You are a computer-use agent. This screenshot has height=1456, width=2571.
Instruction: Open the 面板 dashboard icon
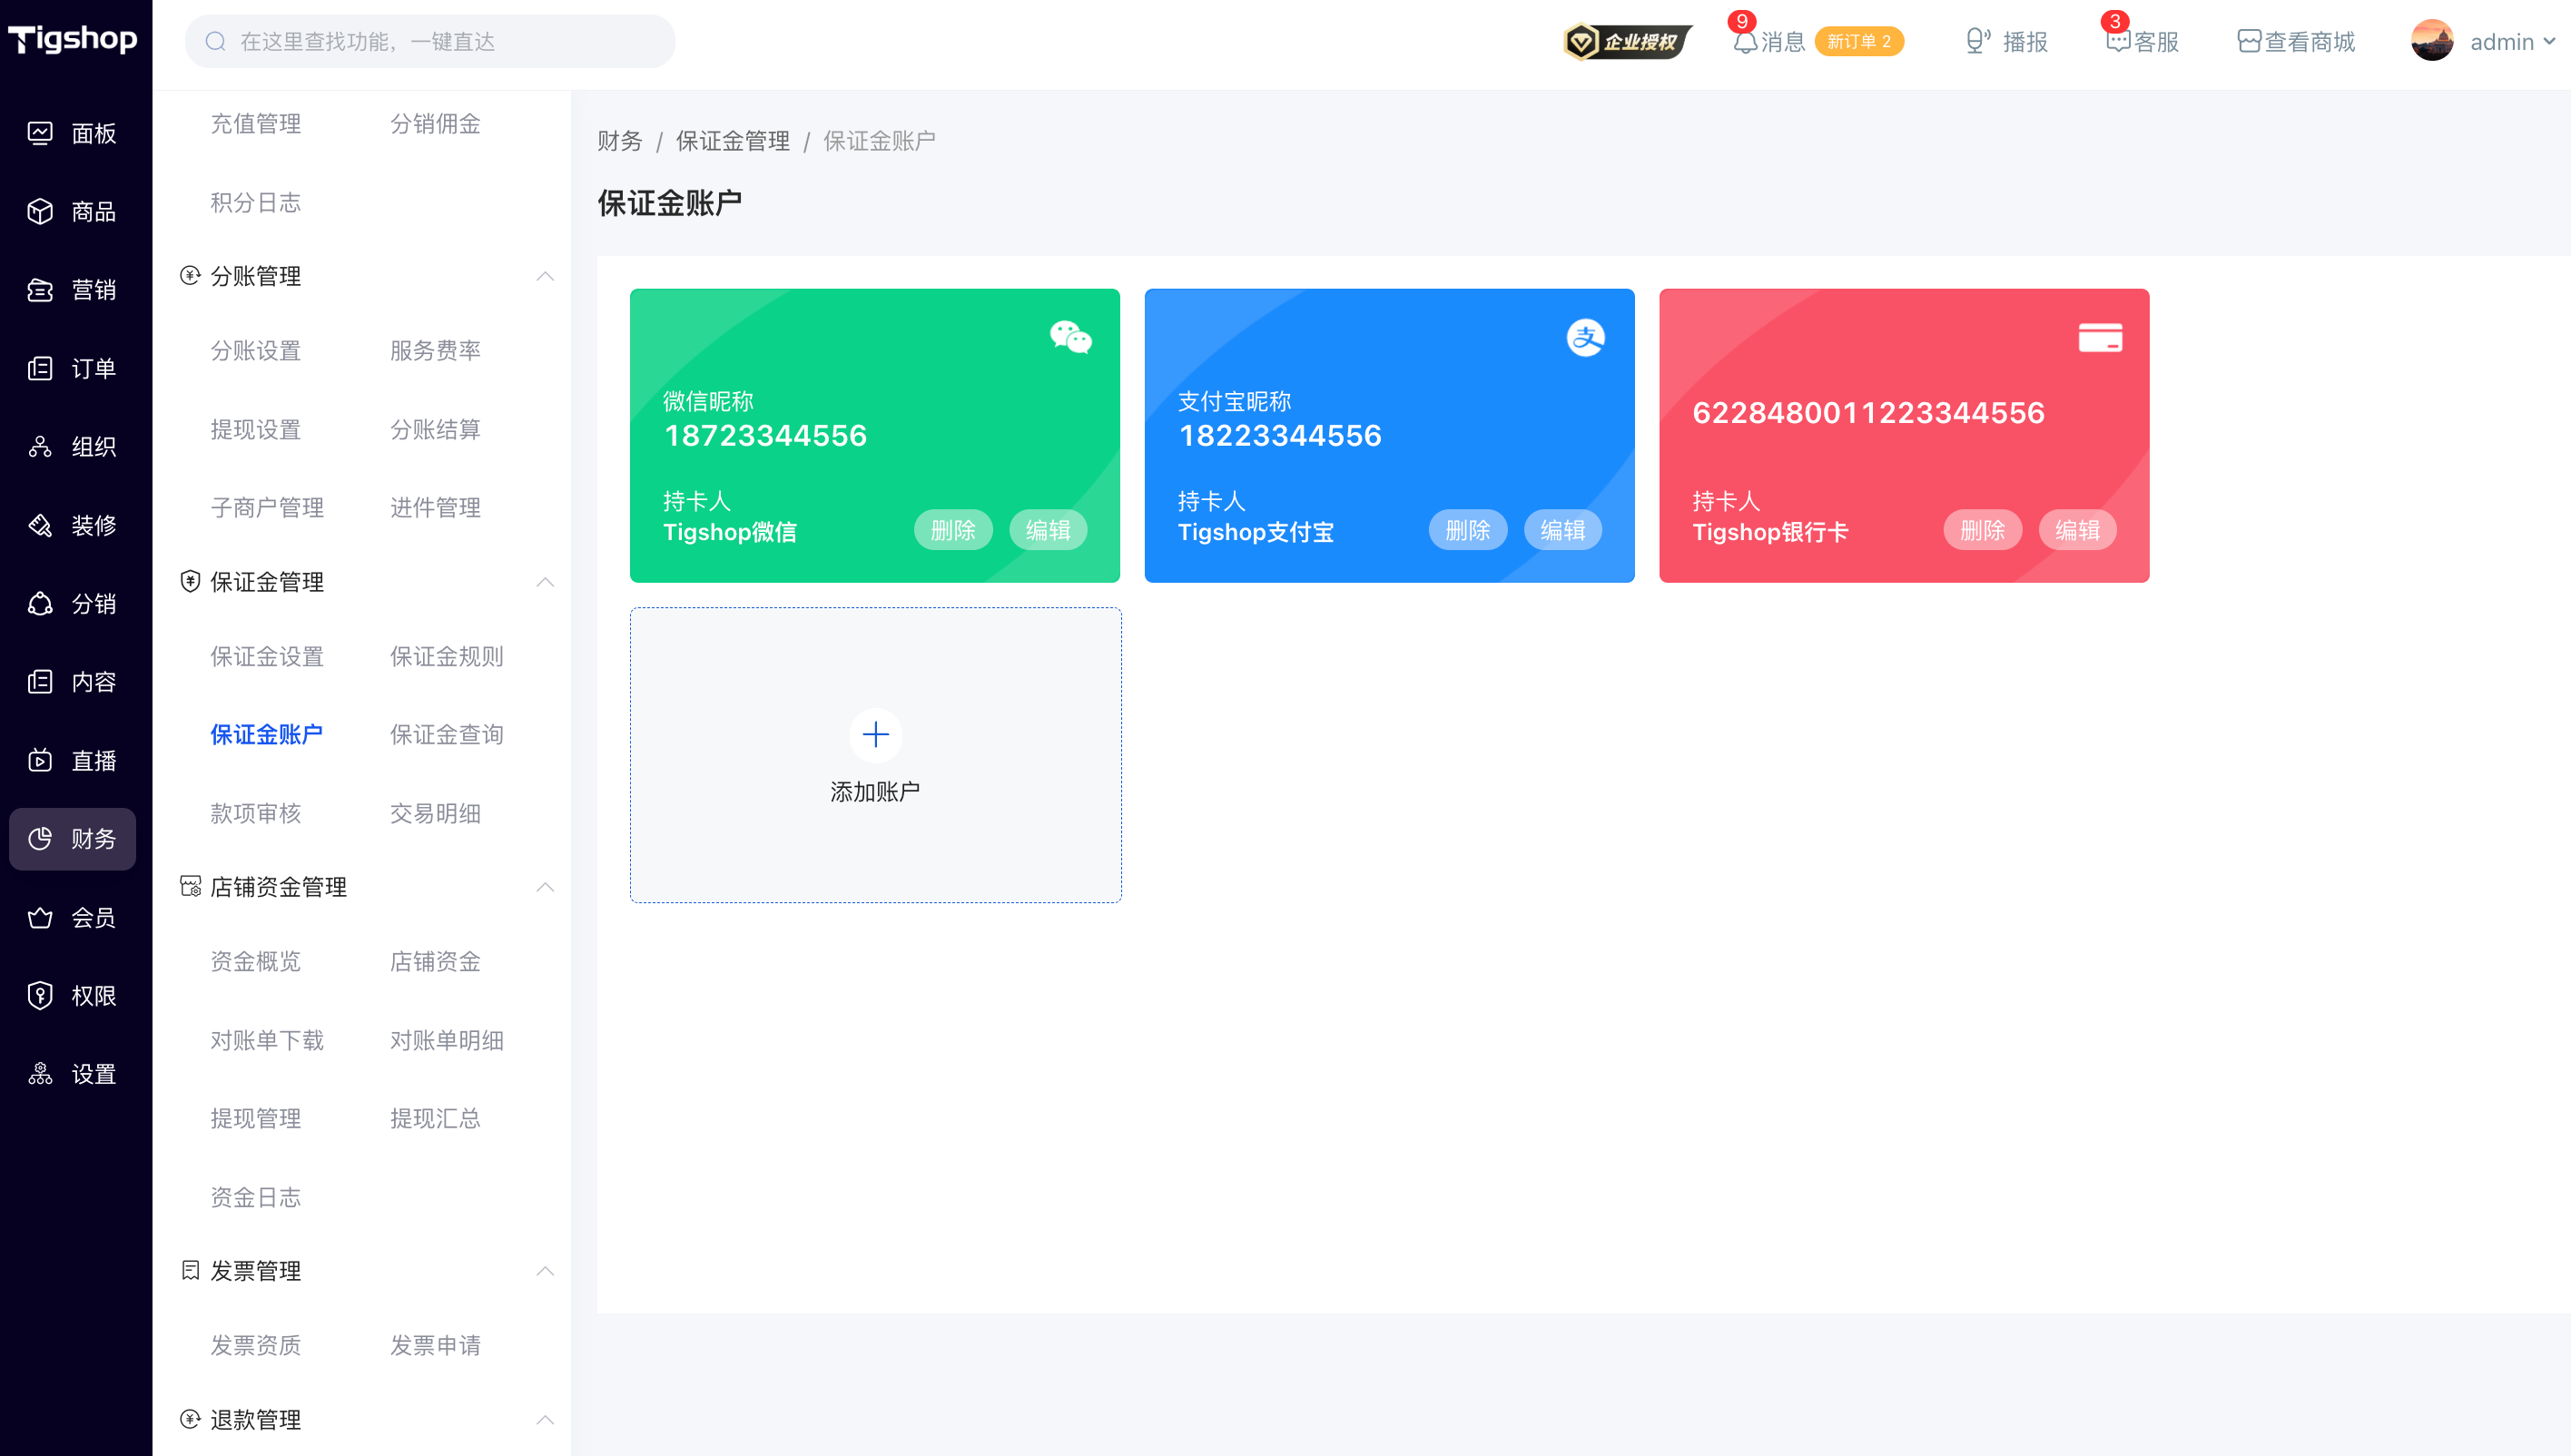[40, 133]
